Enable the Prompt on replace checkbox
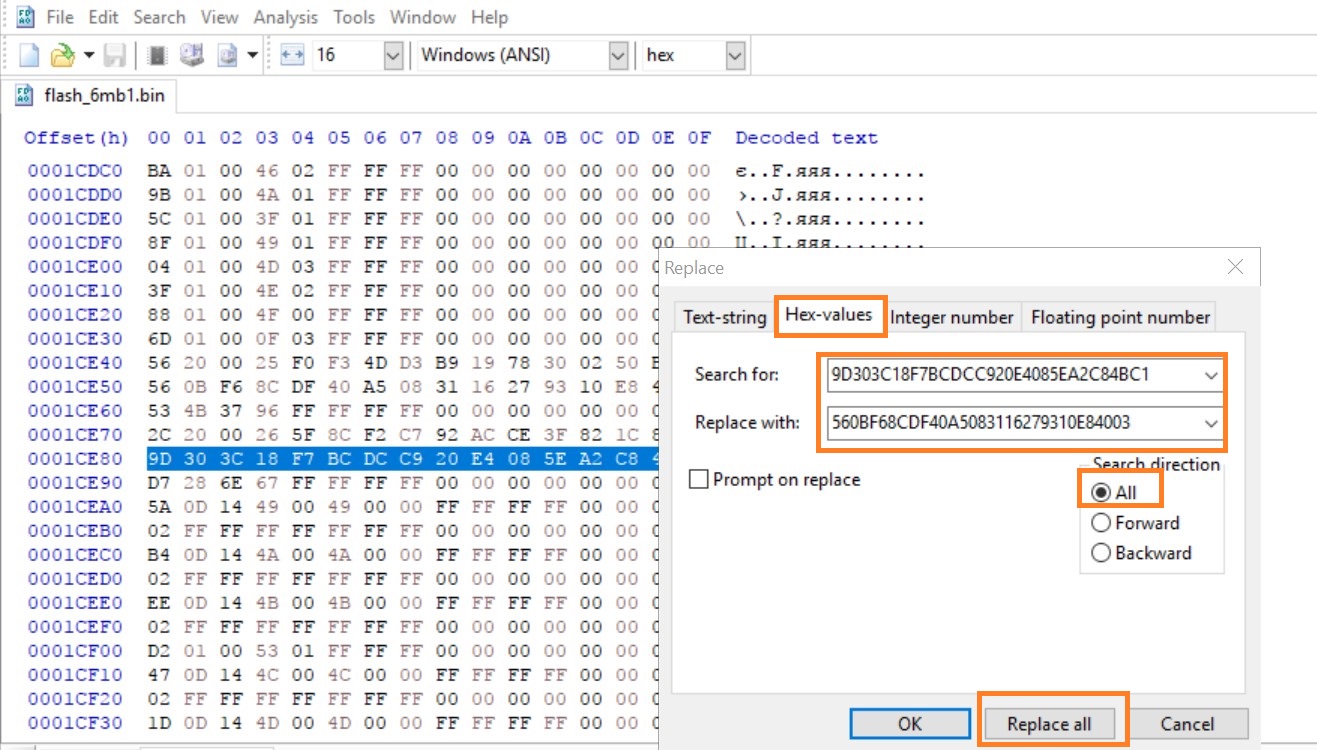This screenshot has height=750, width=1317. tap(699, 480)
